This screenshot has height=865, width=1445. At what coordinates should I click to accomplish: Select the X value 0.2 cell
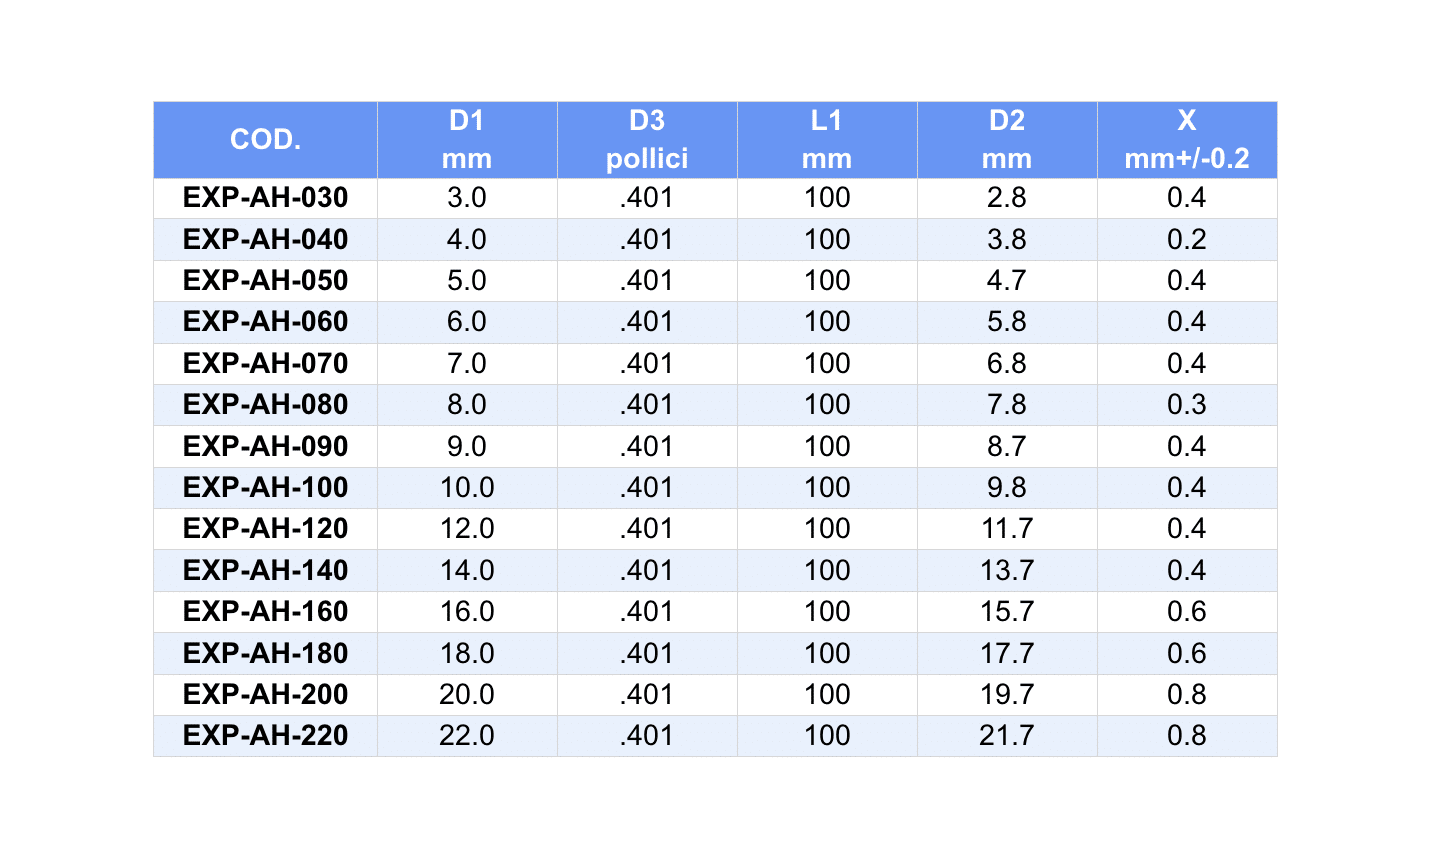1187,240
